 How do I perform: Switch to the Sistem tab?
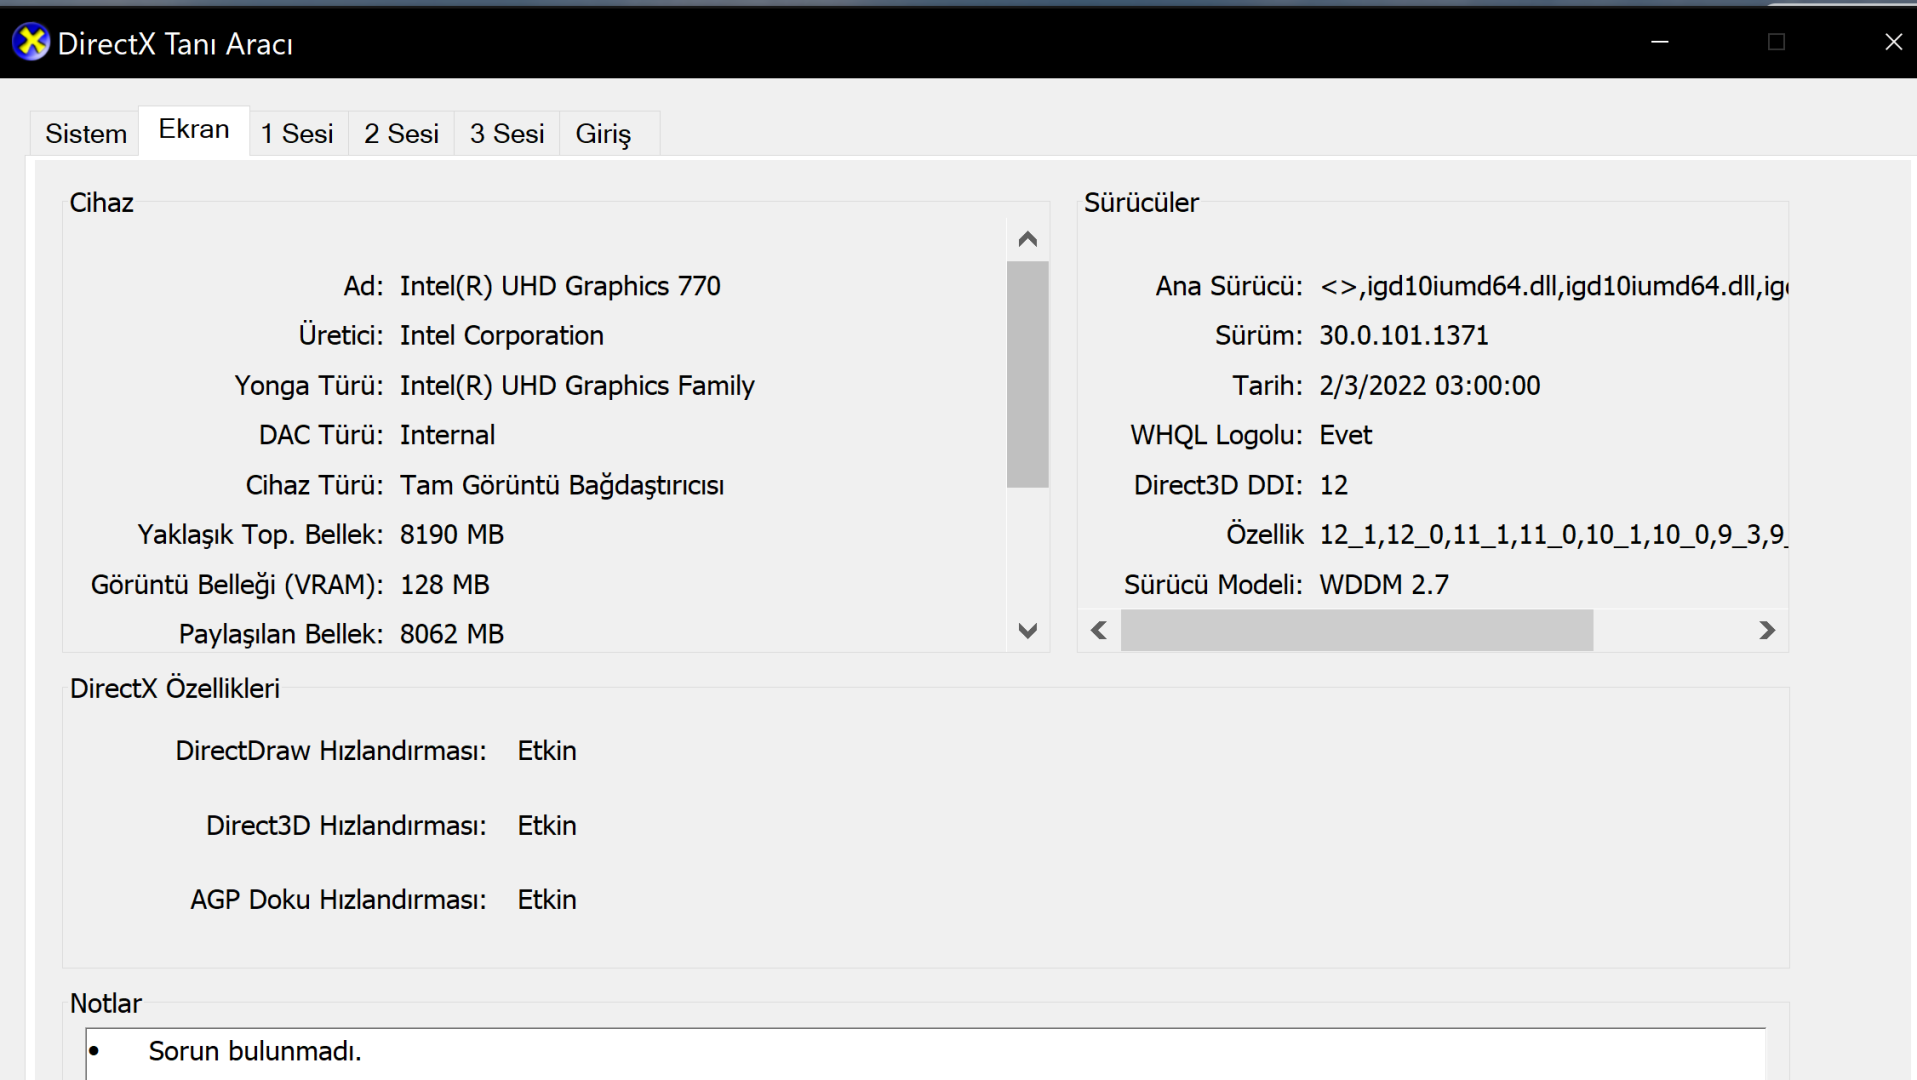86,134
